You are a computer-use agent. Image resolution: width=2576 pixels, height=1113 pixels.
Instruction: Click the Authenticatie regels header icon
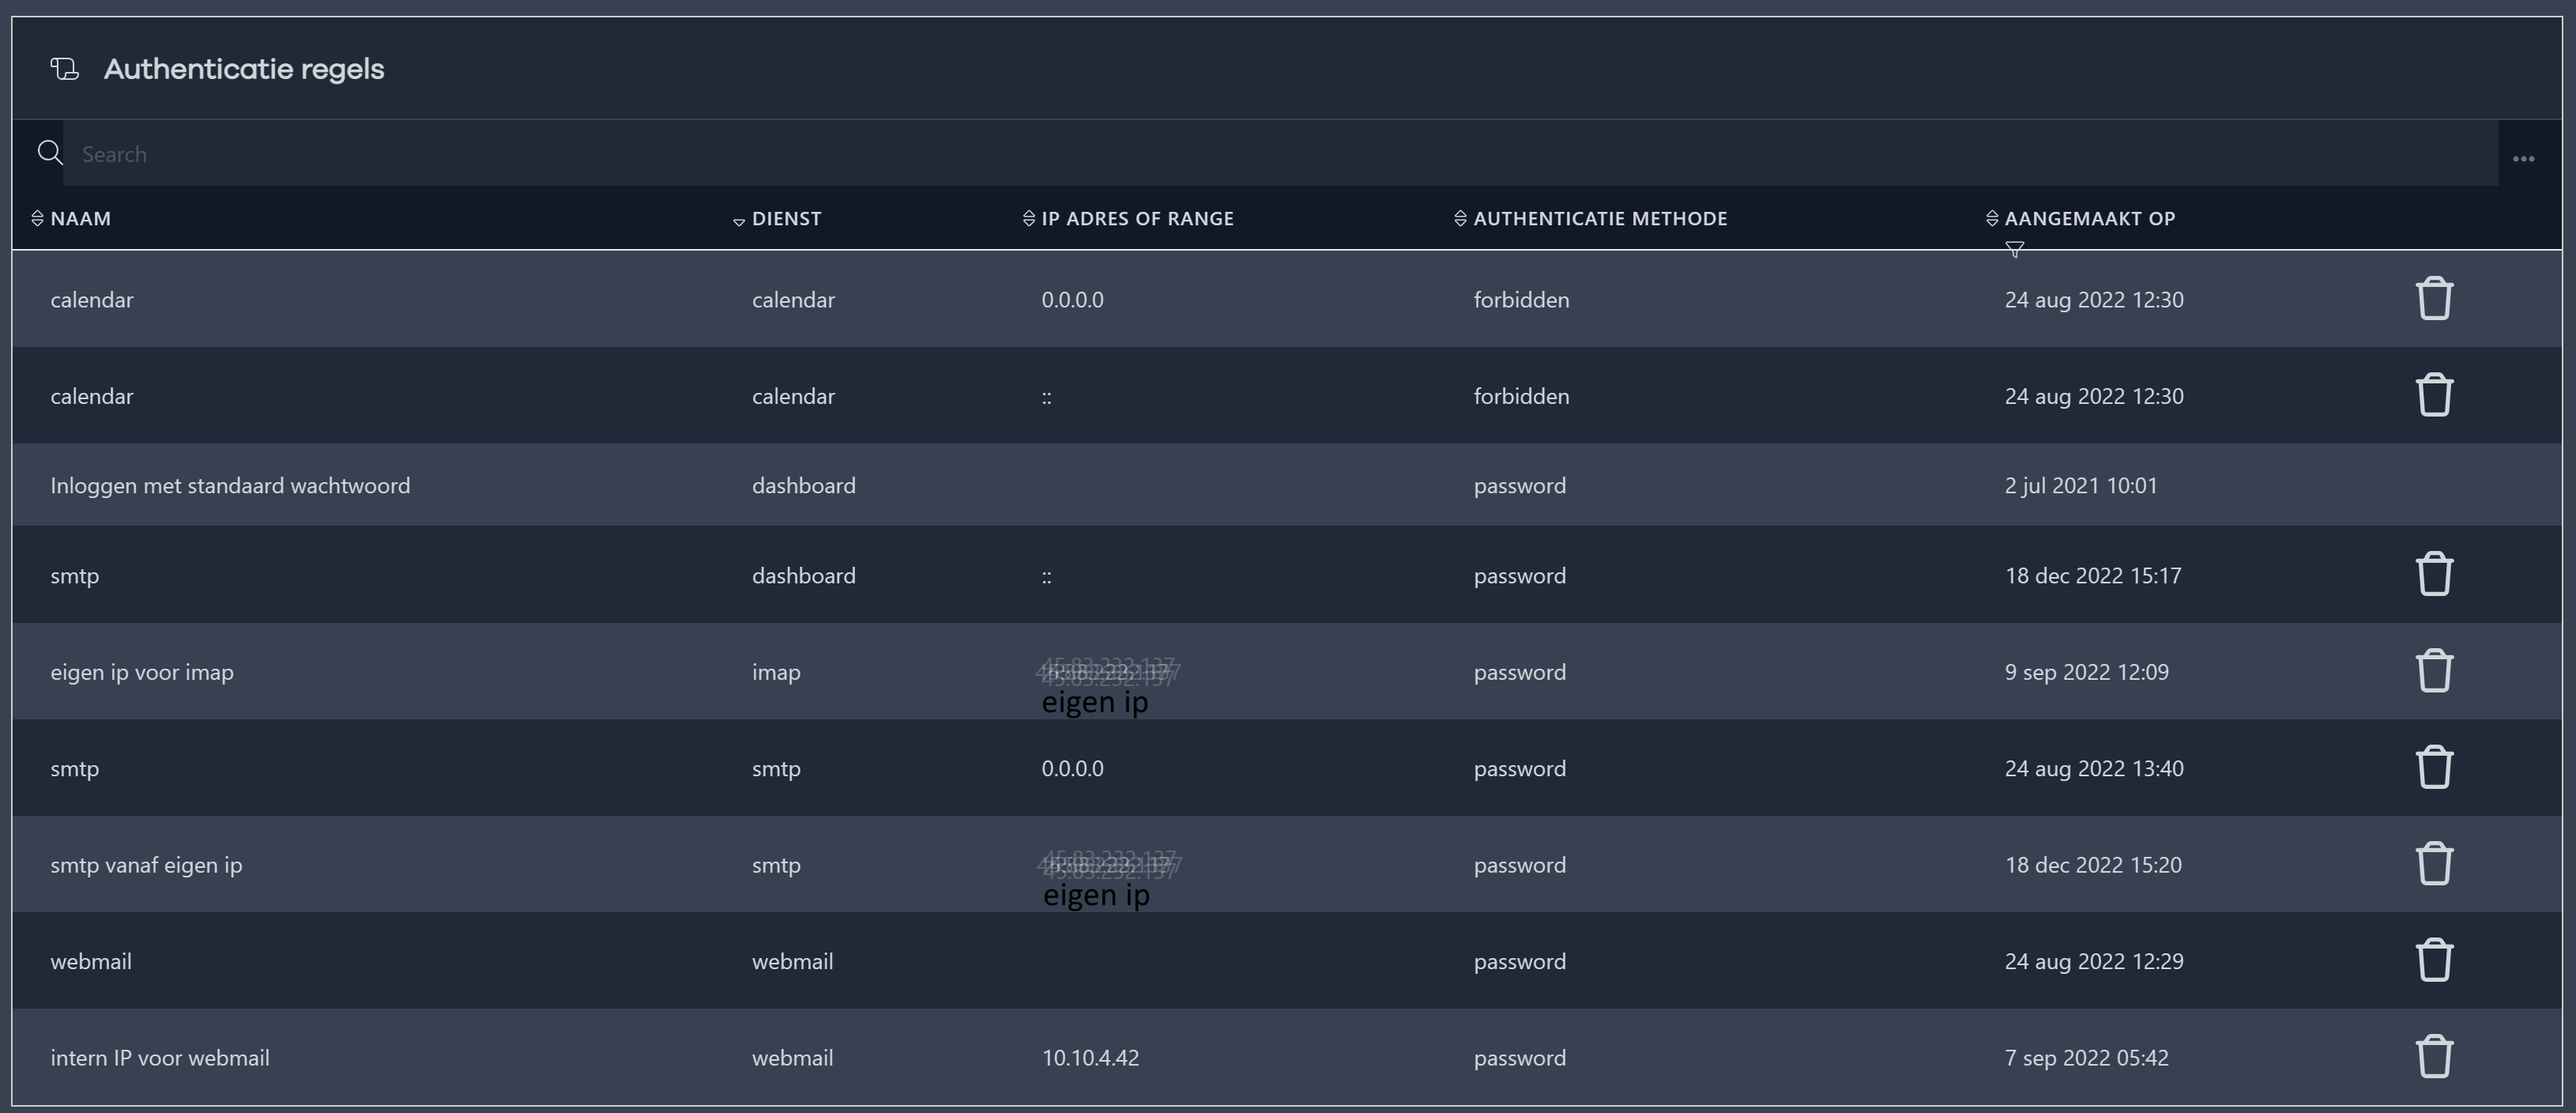coord(65,69)
